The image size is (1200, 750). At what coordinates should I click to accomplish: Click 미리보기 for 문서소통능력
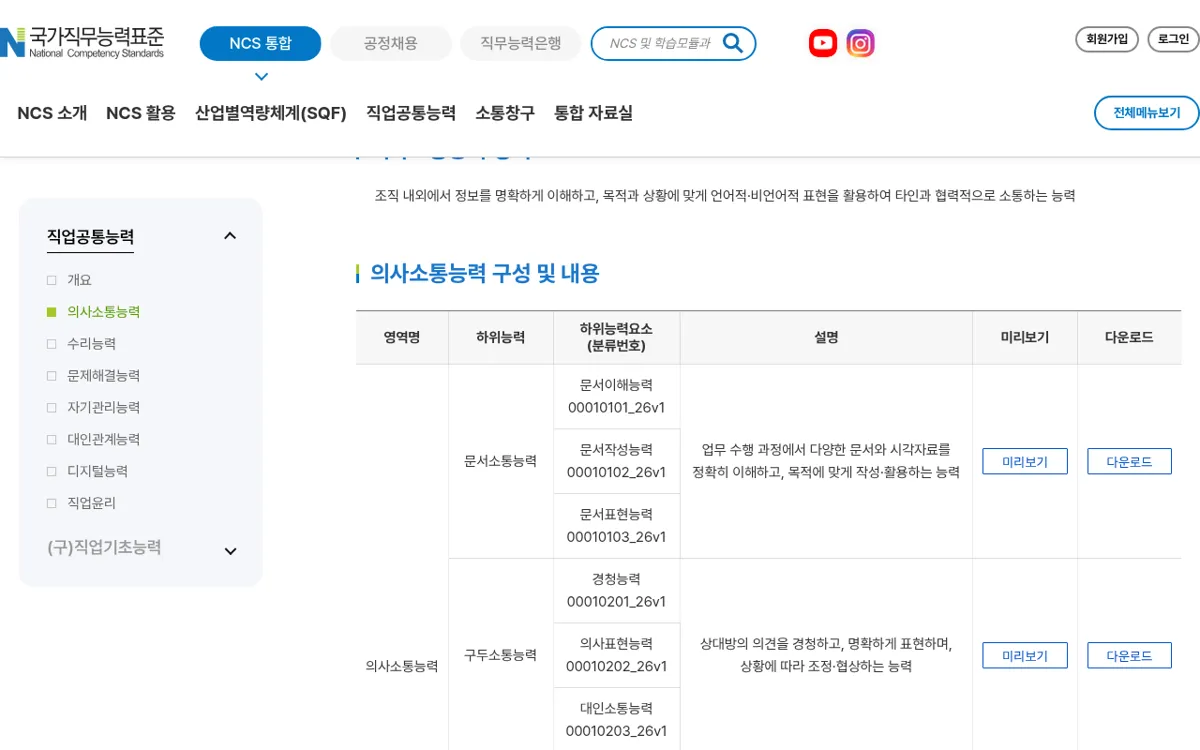click(x=1025, y=461)
